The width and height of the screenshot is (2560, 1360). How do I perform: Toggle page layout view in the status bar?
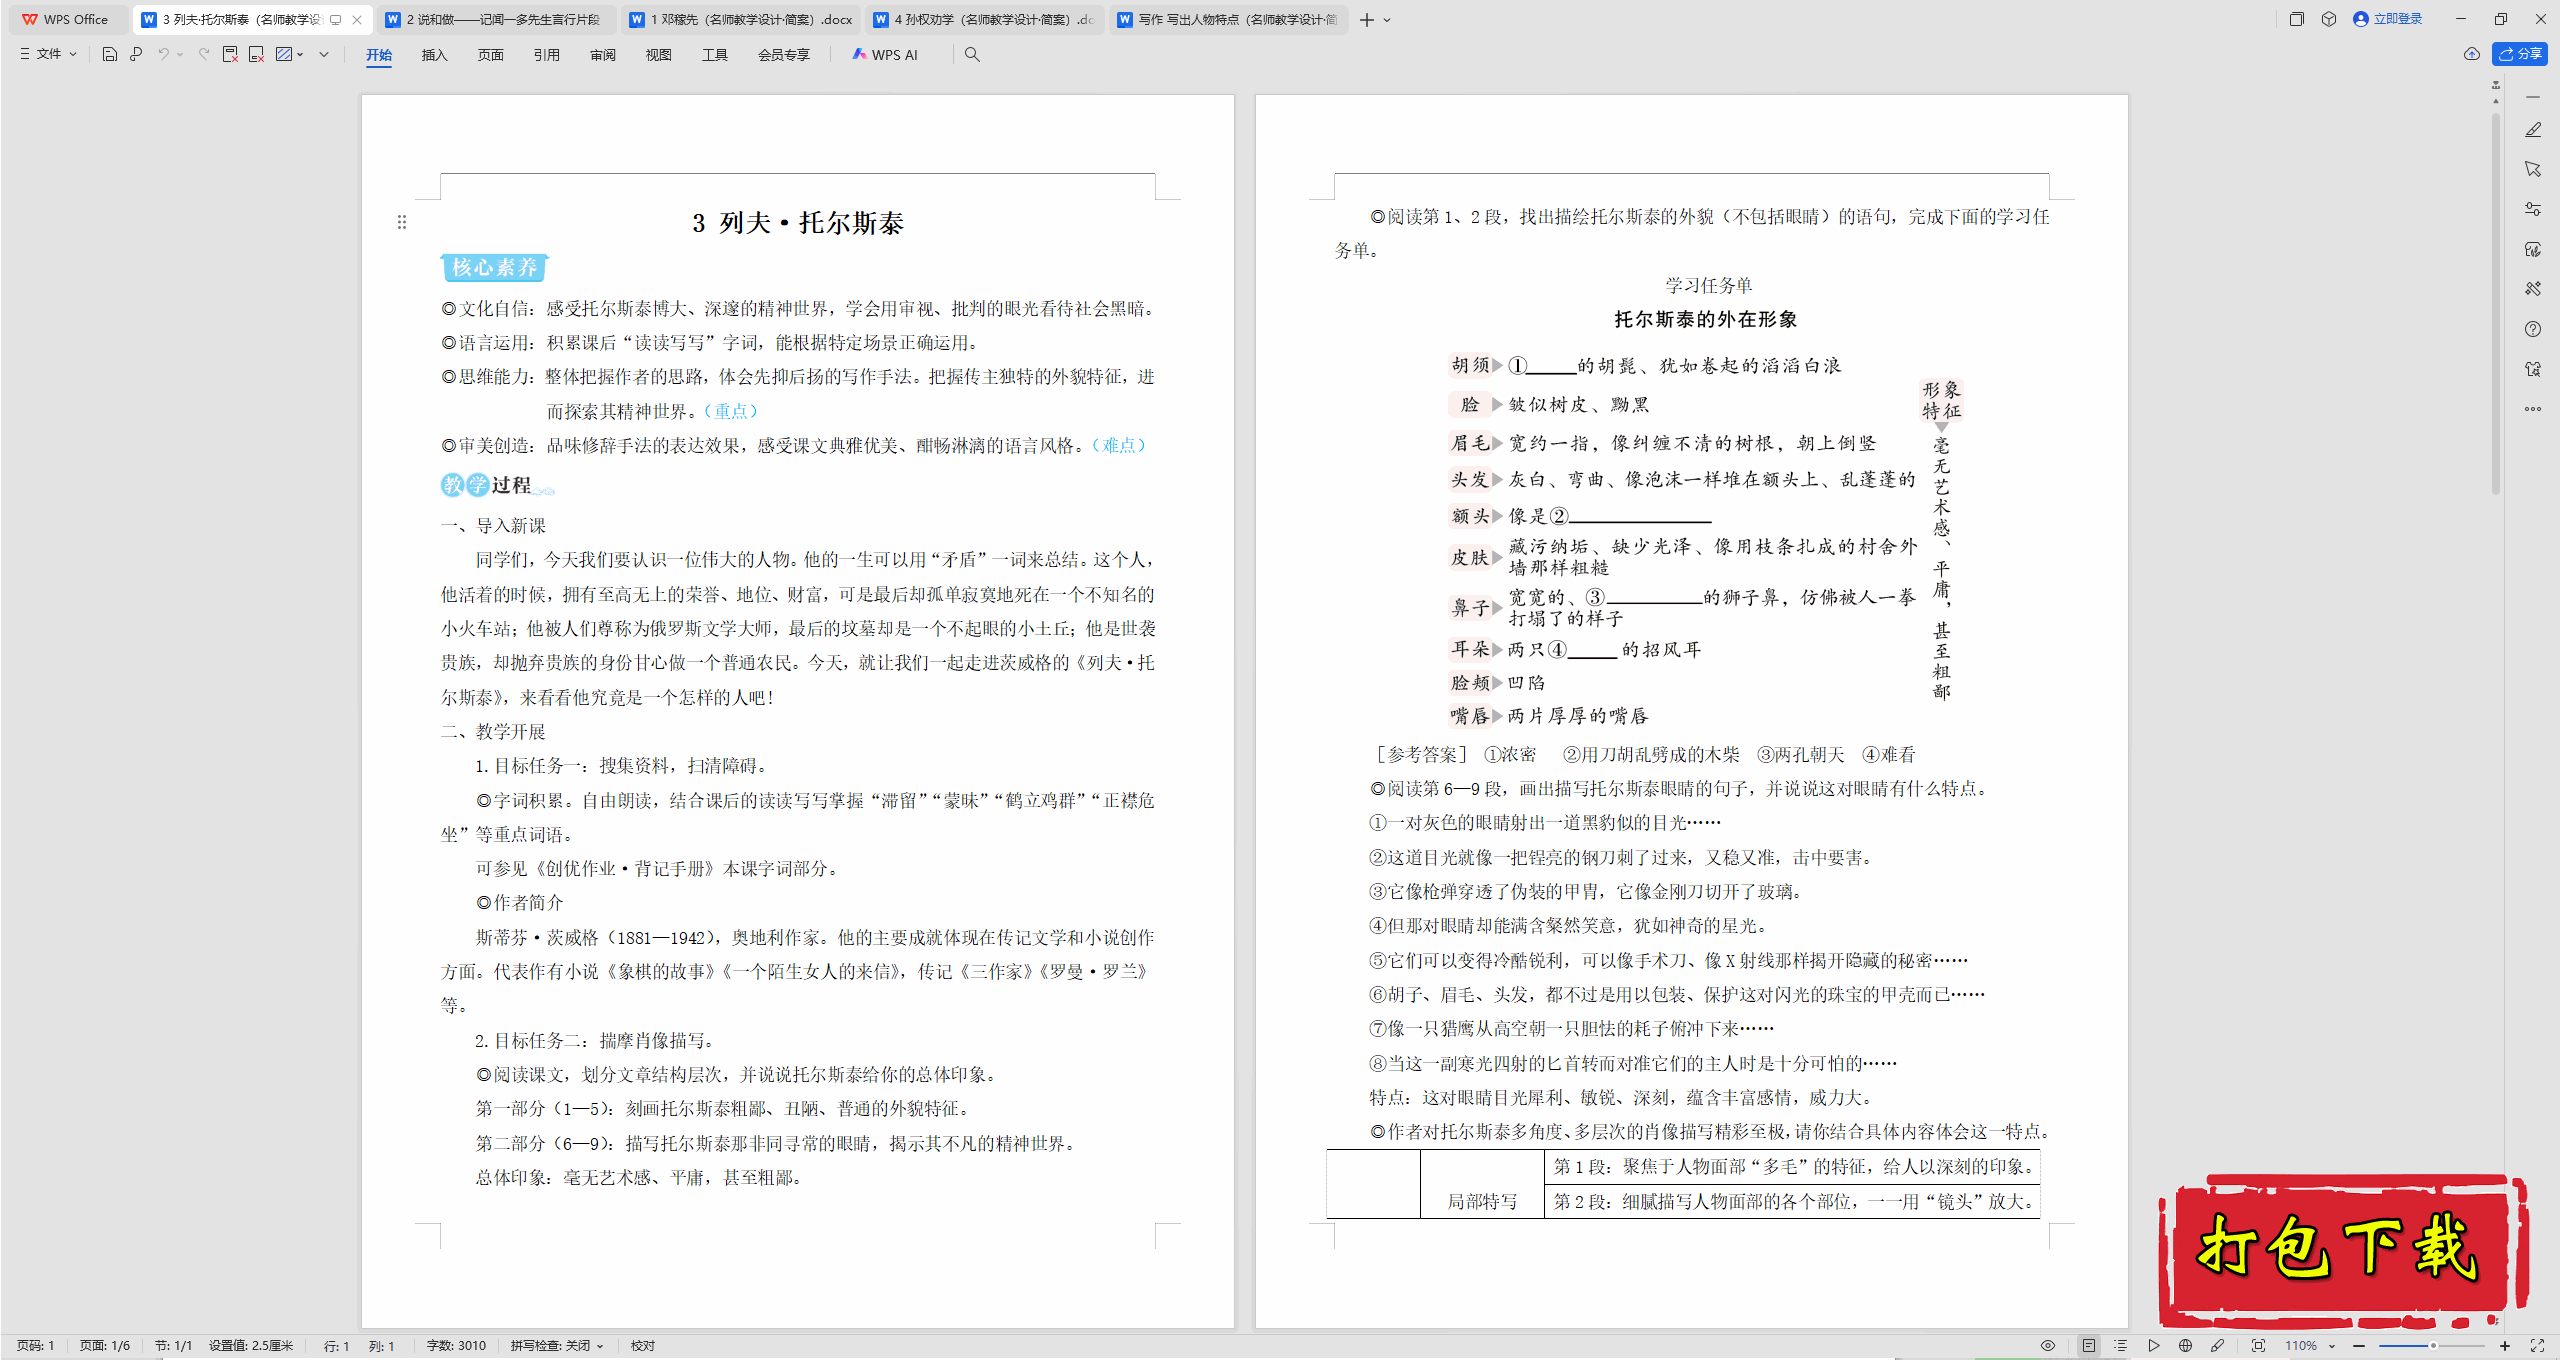[x=2089, y=1346]
